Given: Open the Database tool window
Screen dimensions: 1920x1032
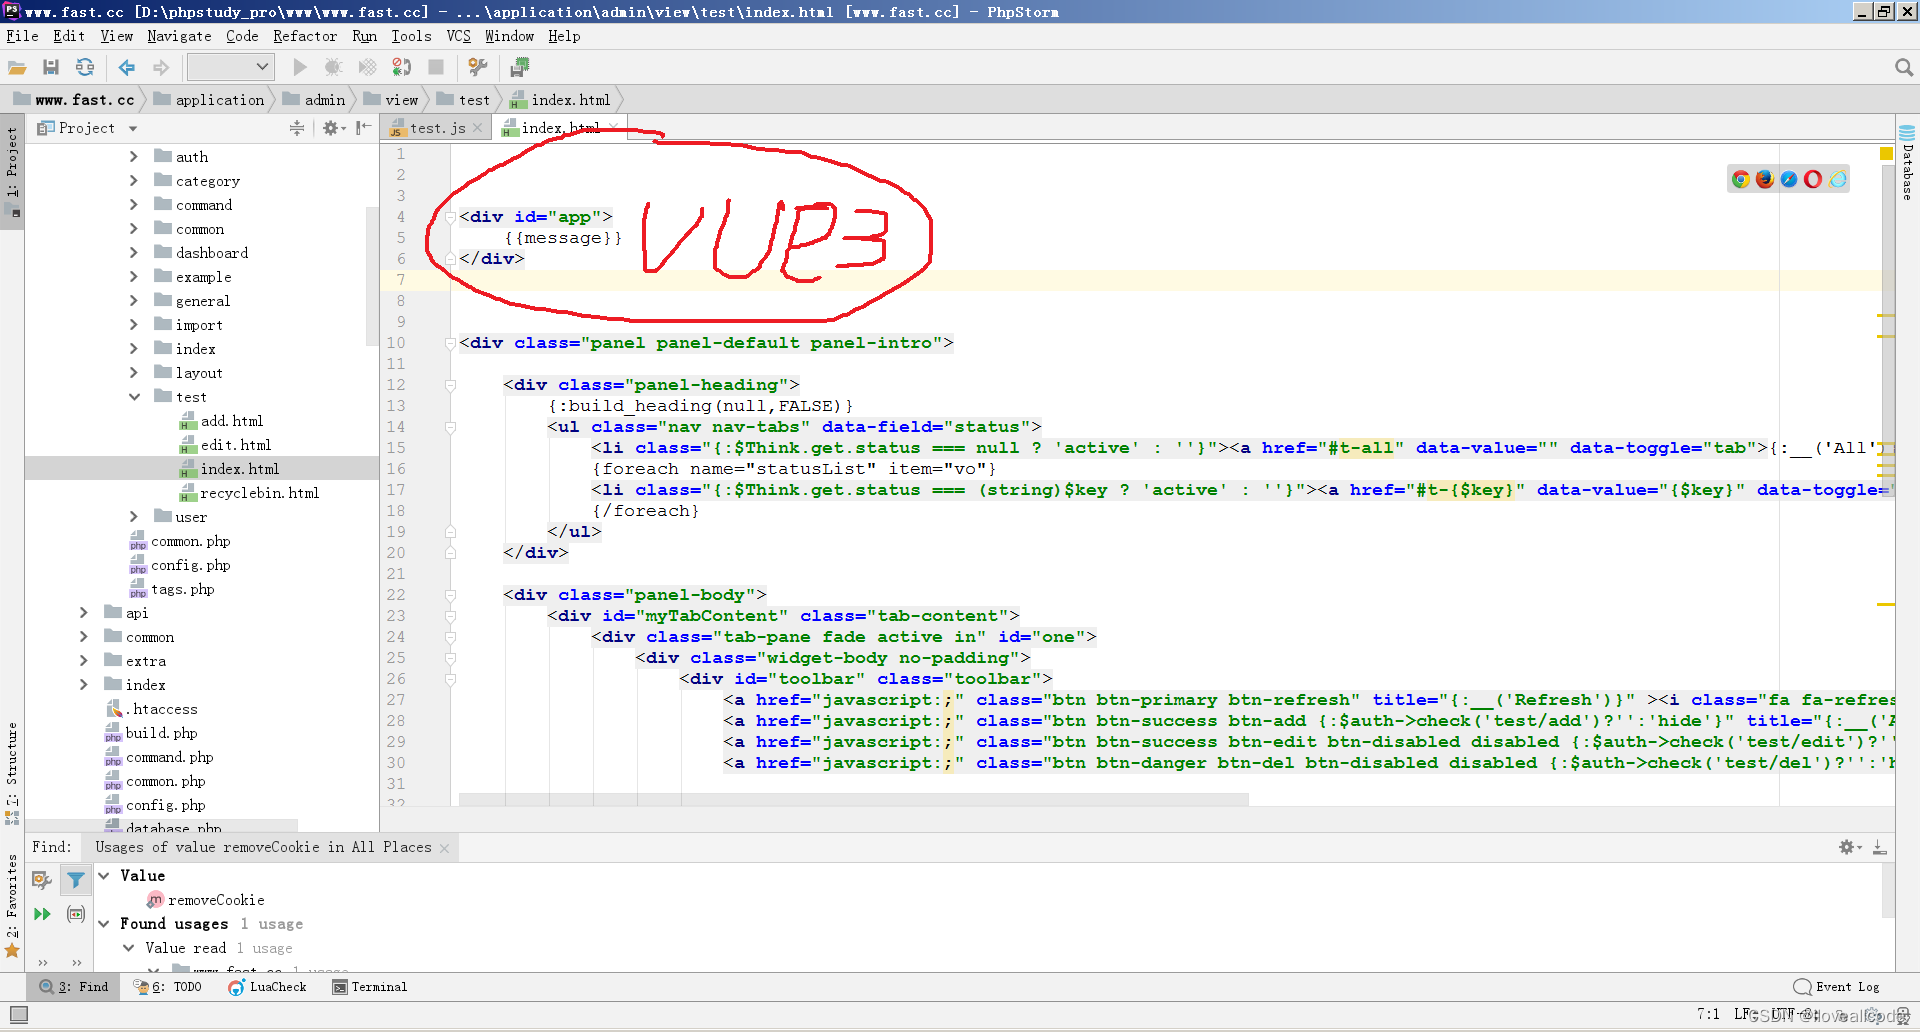Looking at the screenshot, I should click(x=1907, y=162).
